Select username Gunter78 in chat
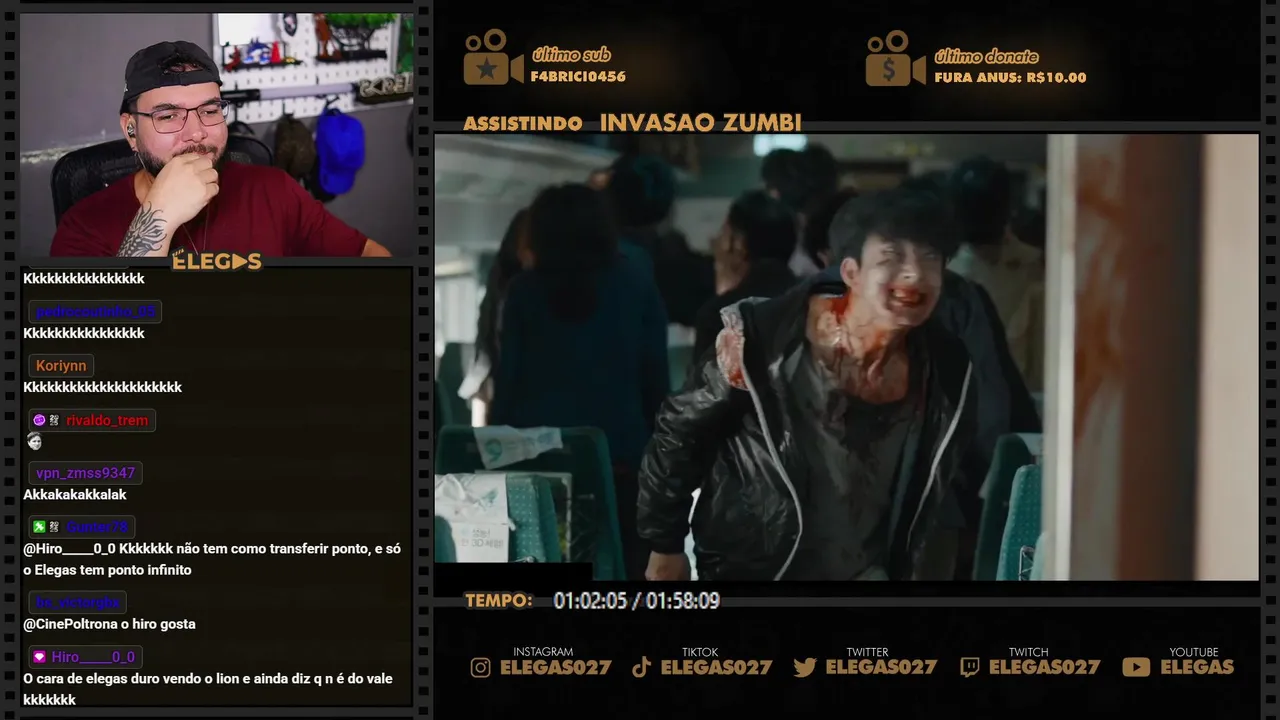This screenshot has height=720, width=1280. pos(97,527)
